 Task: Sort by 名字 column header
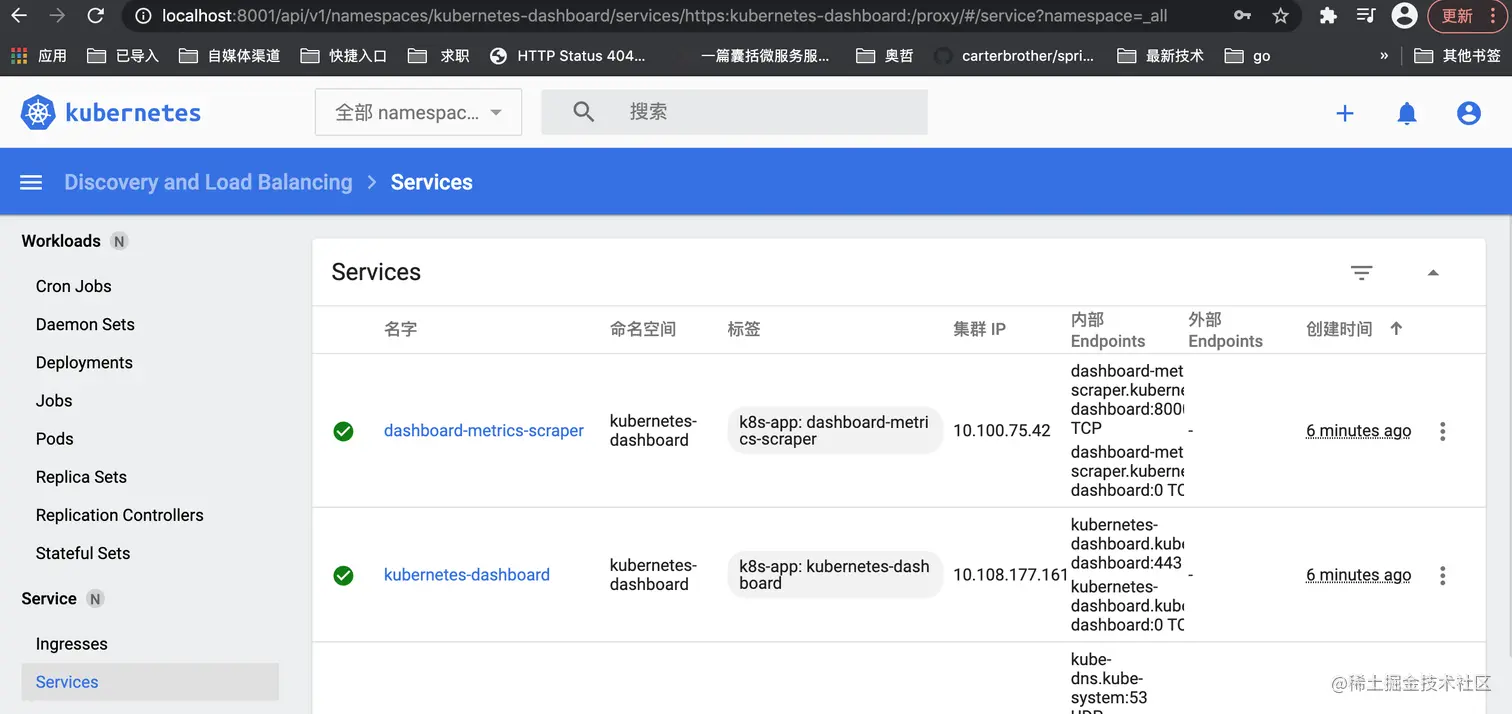[x=401, y=329]
